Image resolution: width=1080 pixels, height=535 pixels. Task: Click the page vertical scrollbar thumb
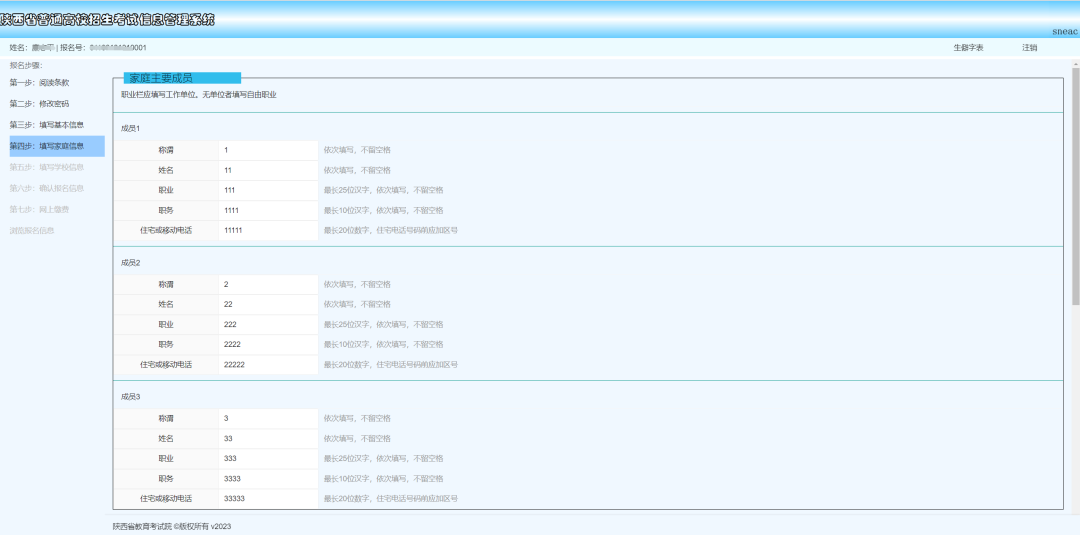point(1076,186)
